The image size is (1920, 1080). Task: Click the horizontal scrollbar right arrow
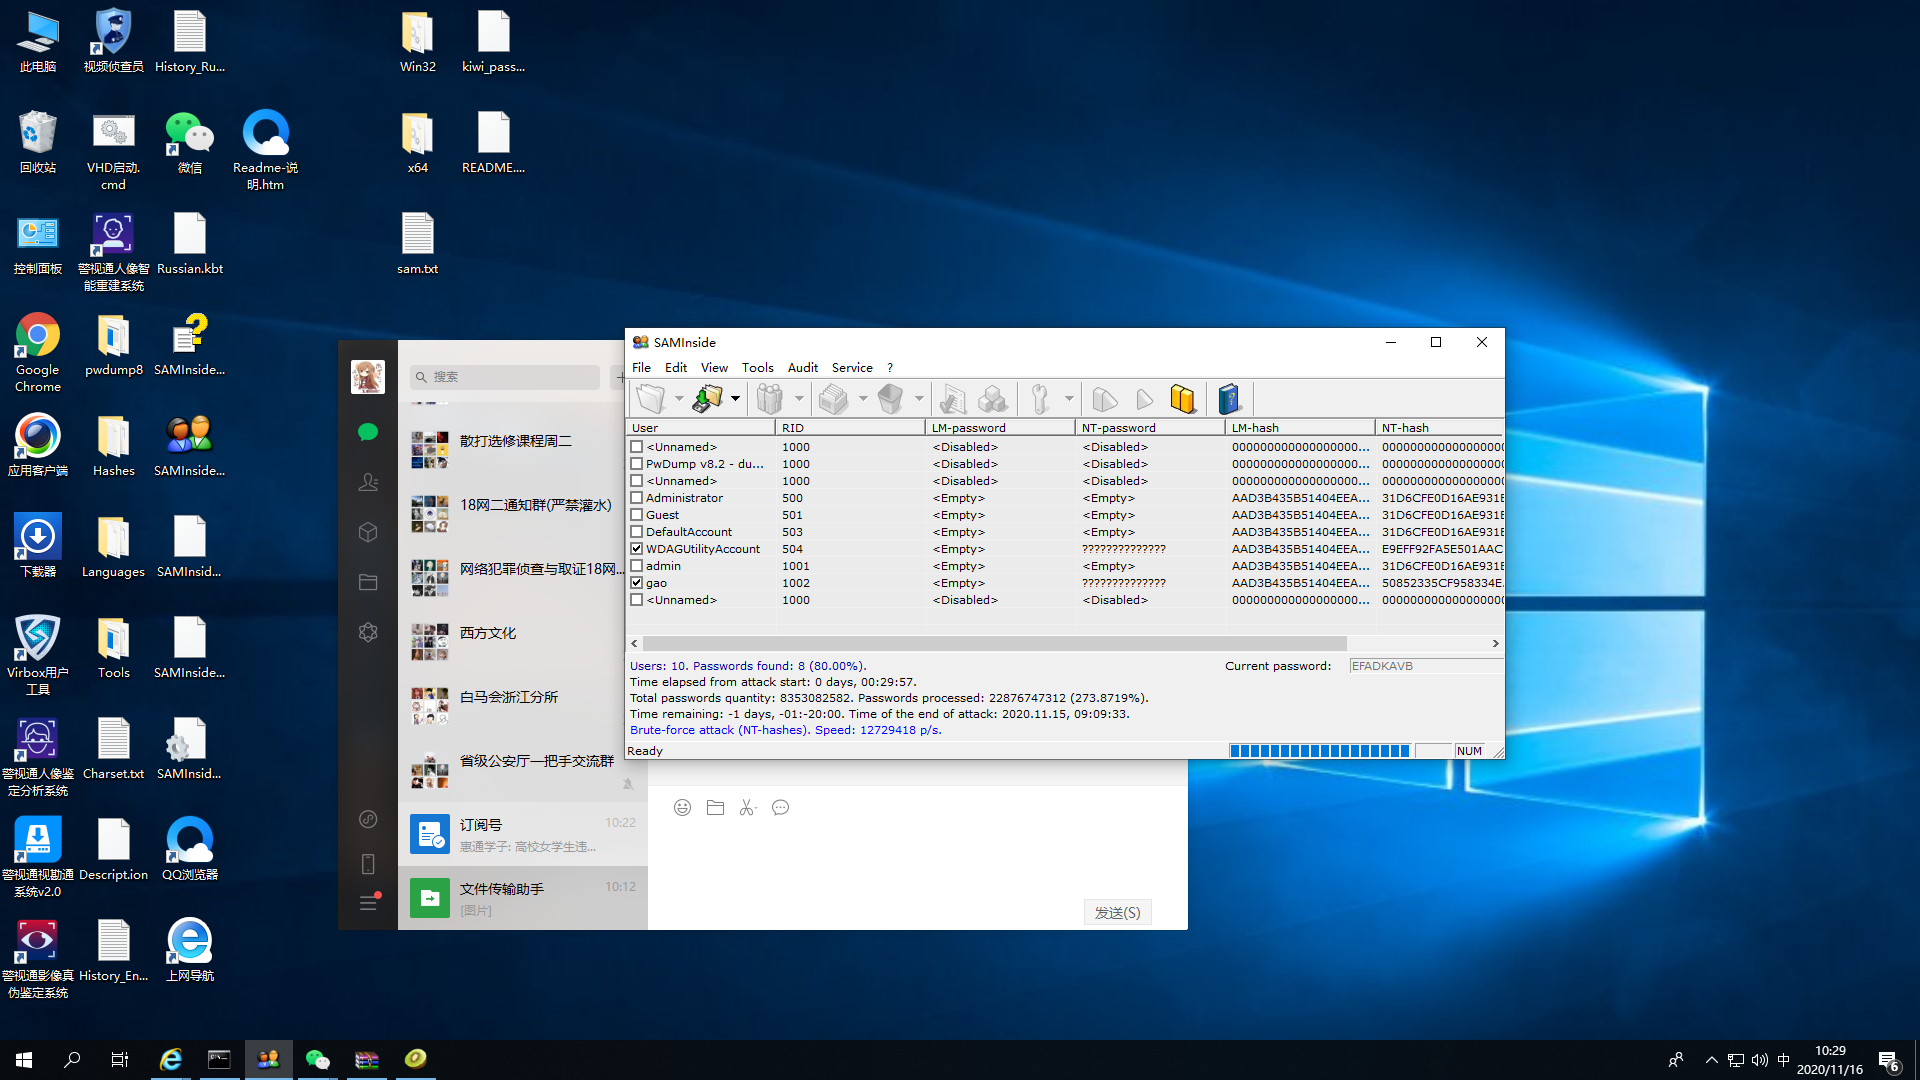coord(1495,644)
